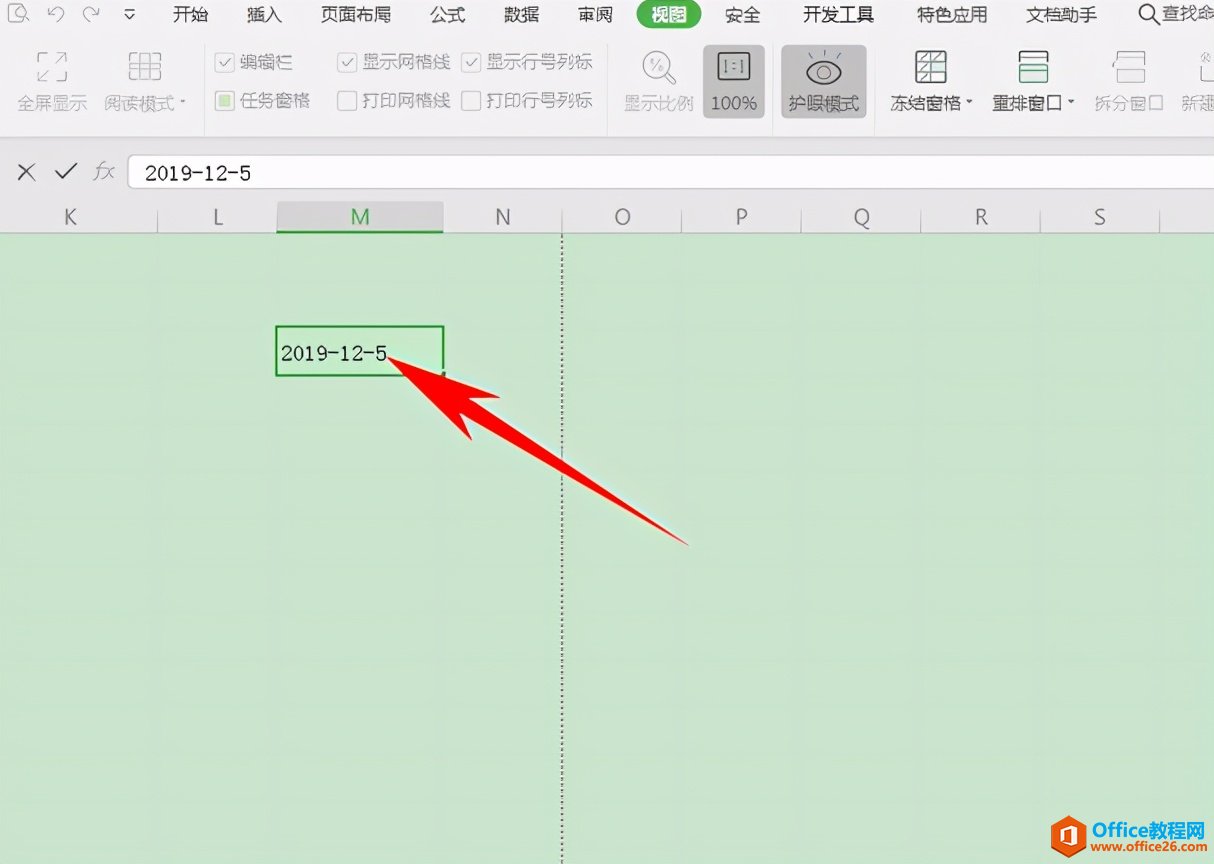
Task: Select column M header
Action: tap(360, 217)
